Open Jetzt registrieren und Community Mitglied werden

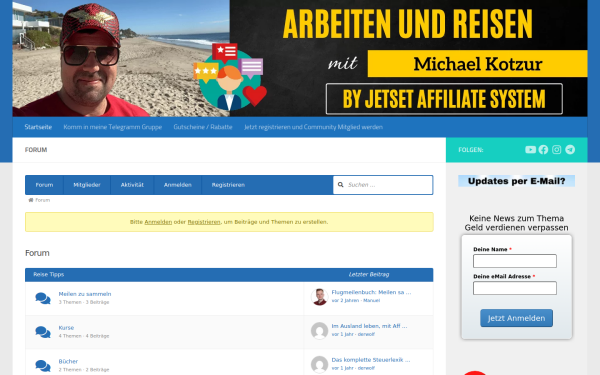(313, 127)
